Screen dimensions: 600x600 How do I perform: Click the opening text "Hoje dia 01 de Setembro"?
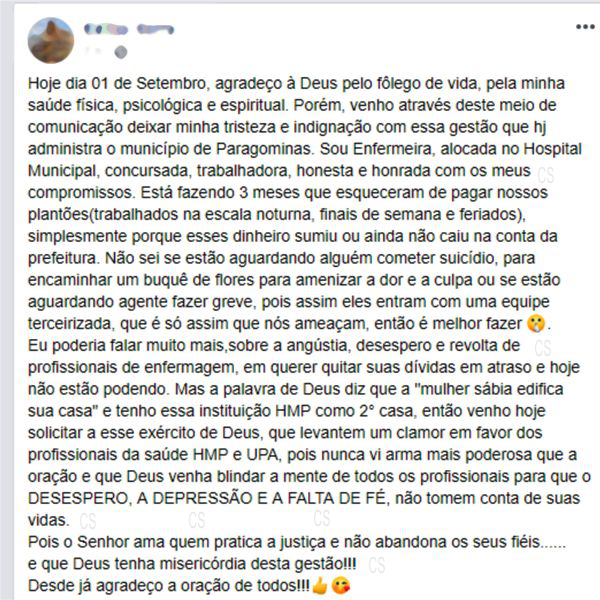pyautogui.click(x=117, y=83)
